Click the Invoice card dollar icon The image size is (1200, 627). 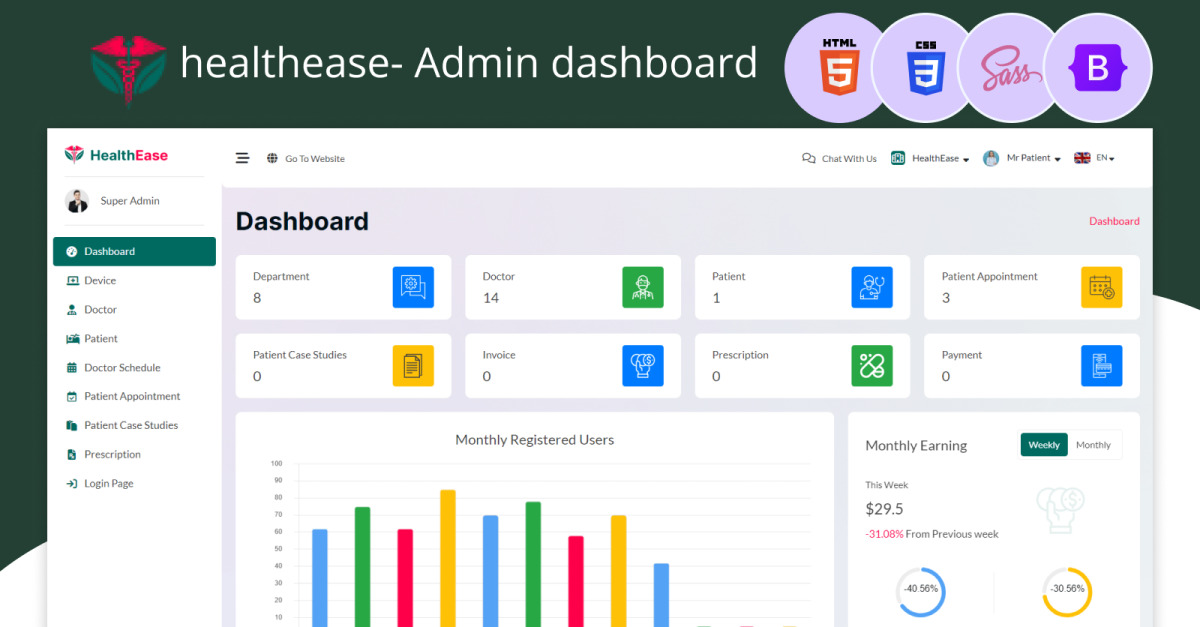click(x=643, y=366)
